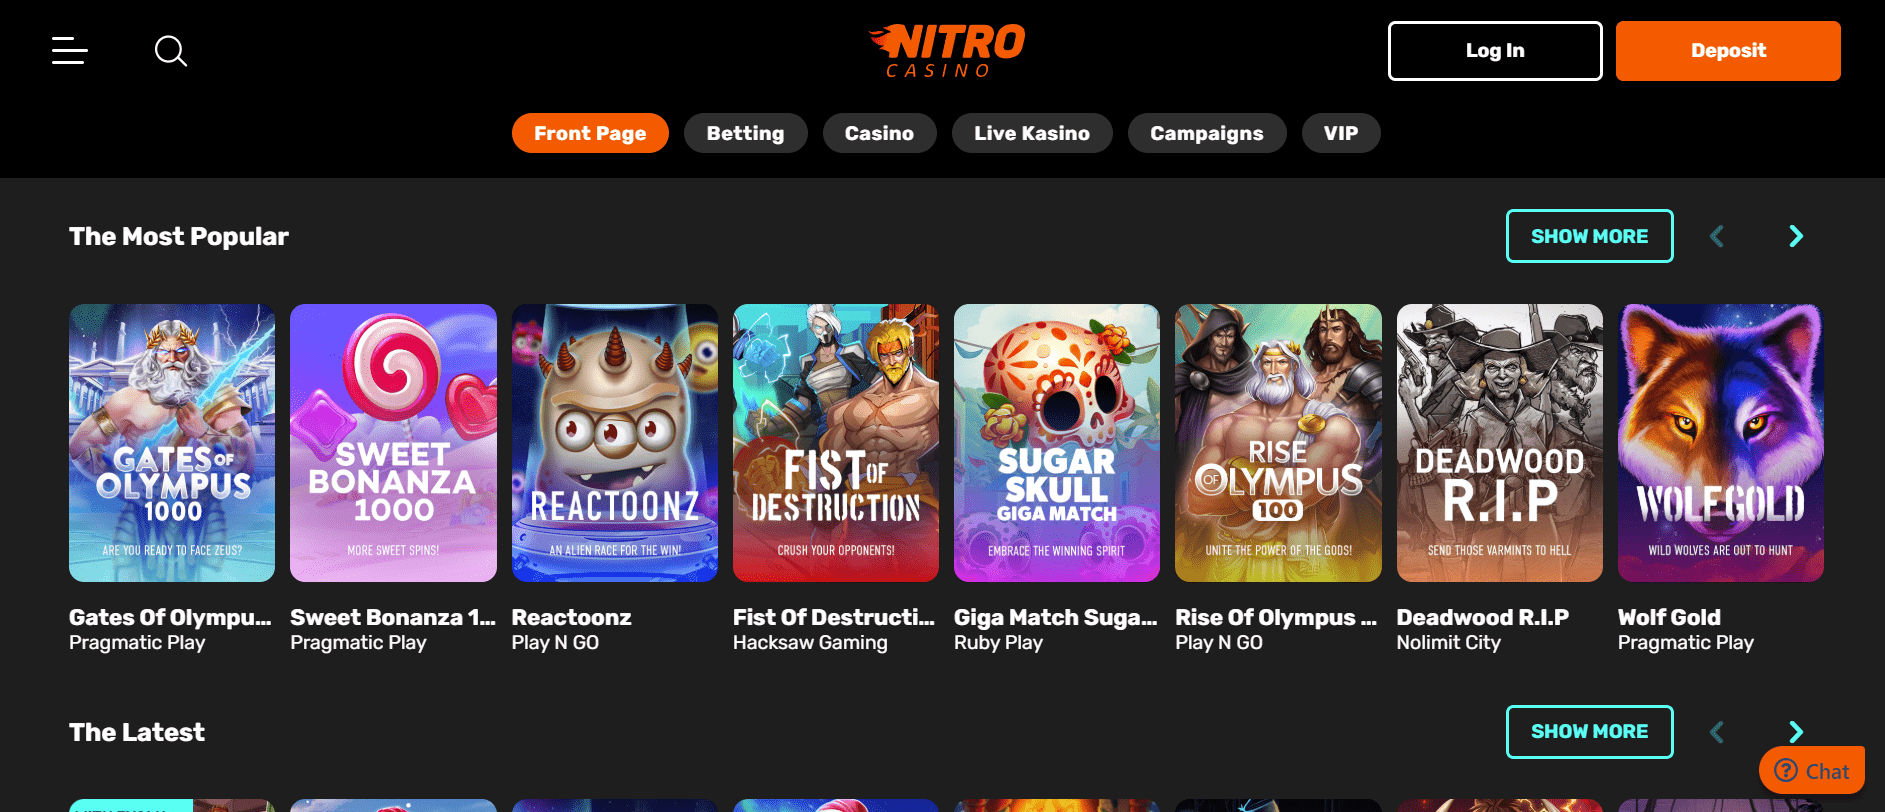Advance The Latest carousel right arrow
Viewport: 1885px width, 812px height.
[x=1796, y=732]
